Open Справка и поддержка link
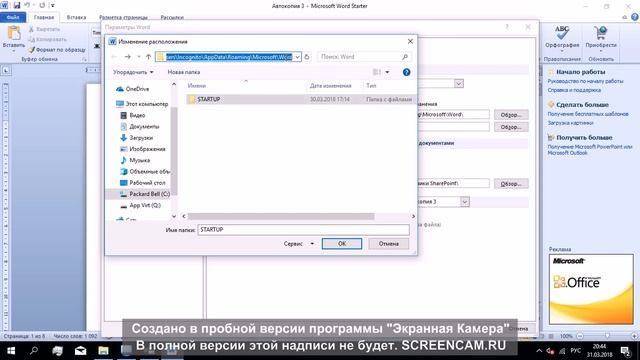Viewport: 640px width, 360px height. click(x=574, y=90)
